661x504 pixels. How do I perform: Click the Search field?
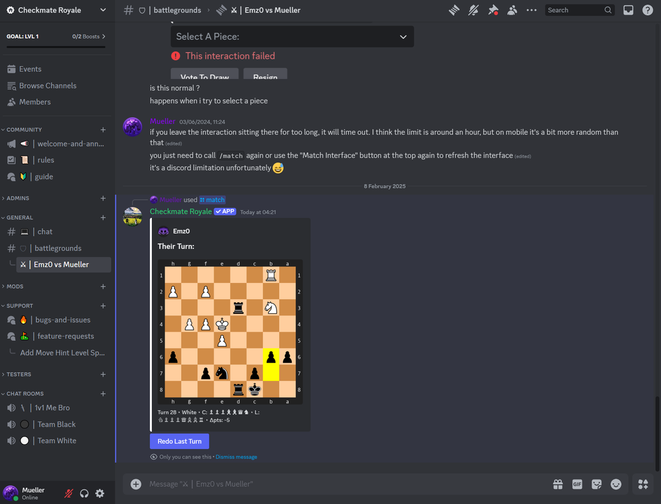click(579, 10)
